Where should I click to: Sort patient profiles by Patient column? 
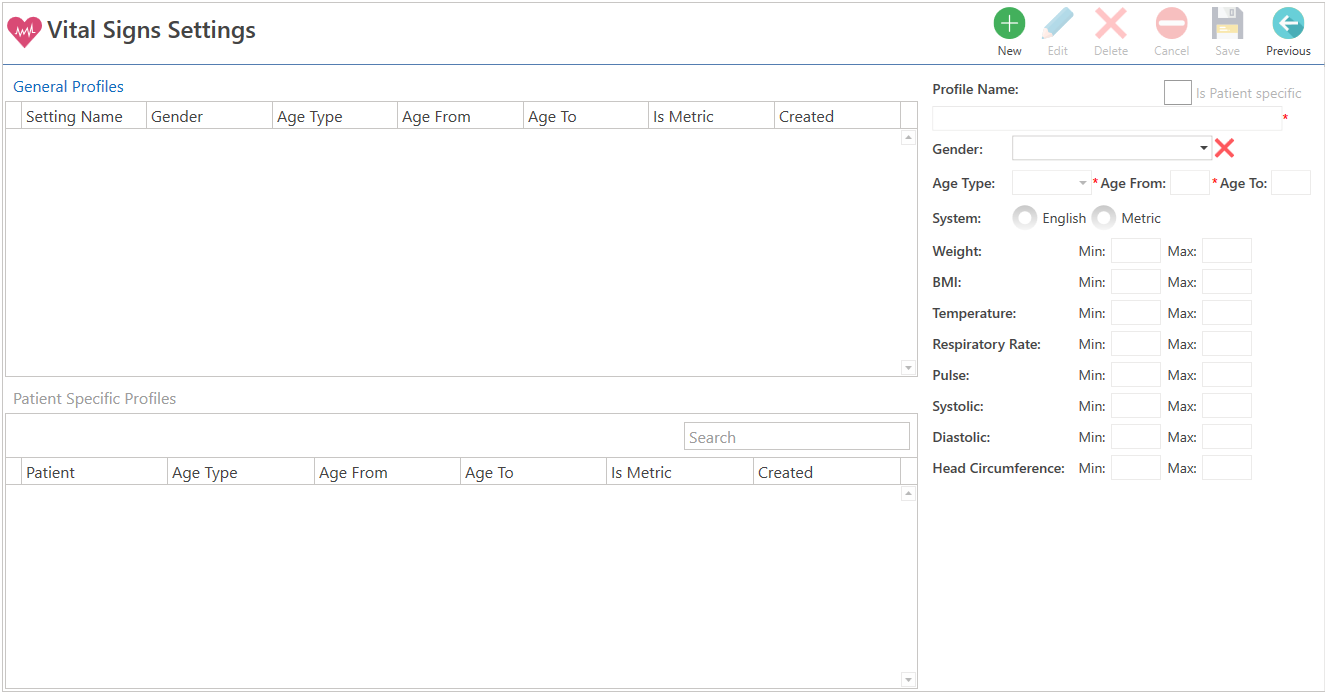pos(94,472)
